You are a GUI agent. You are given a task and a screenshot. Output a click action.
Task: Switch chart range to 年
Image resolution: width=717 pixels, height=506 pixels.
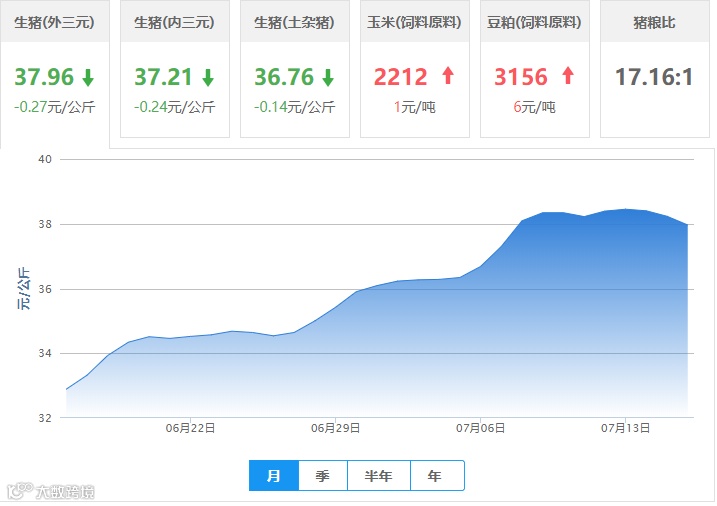(x=437, y=476)
